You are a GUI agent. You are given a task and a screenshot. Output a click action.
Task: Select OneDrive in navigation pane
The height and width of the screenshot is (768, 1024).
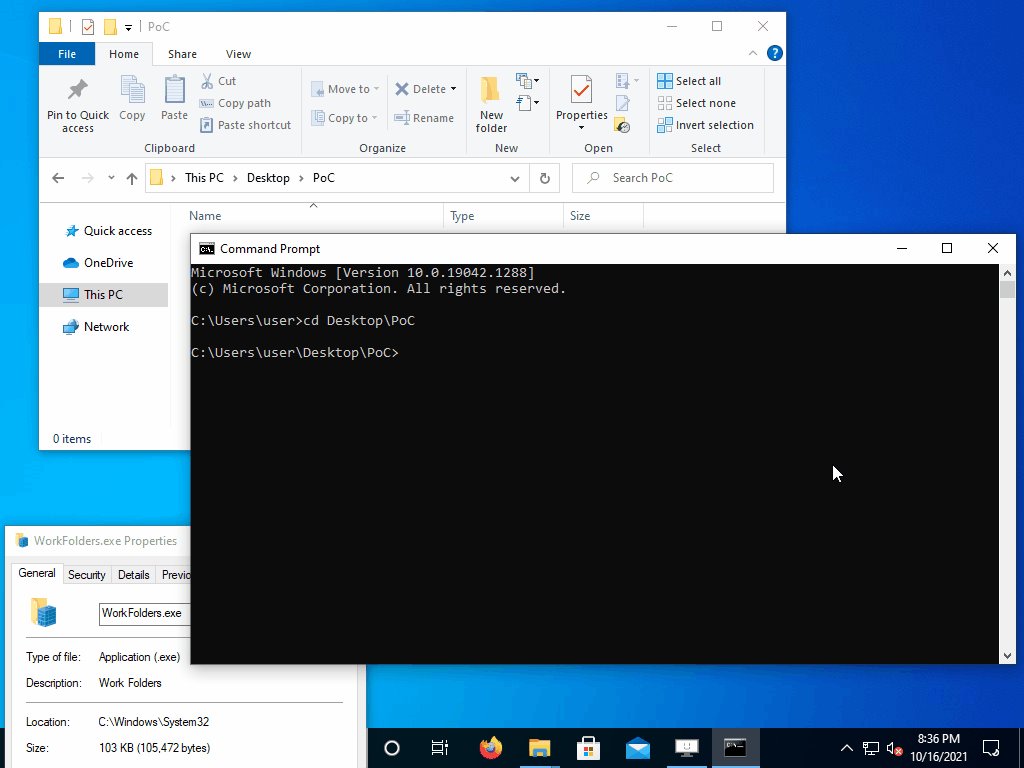click(x=98, y=263)
